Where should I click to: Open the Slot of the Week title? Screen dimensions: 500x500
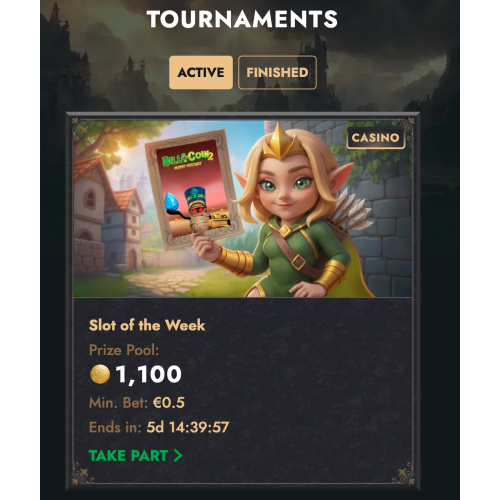[147, 325]
